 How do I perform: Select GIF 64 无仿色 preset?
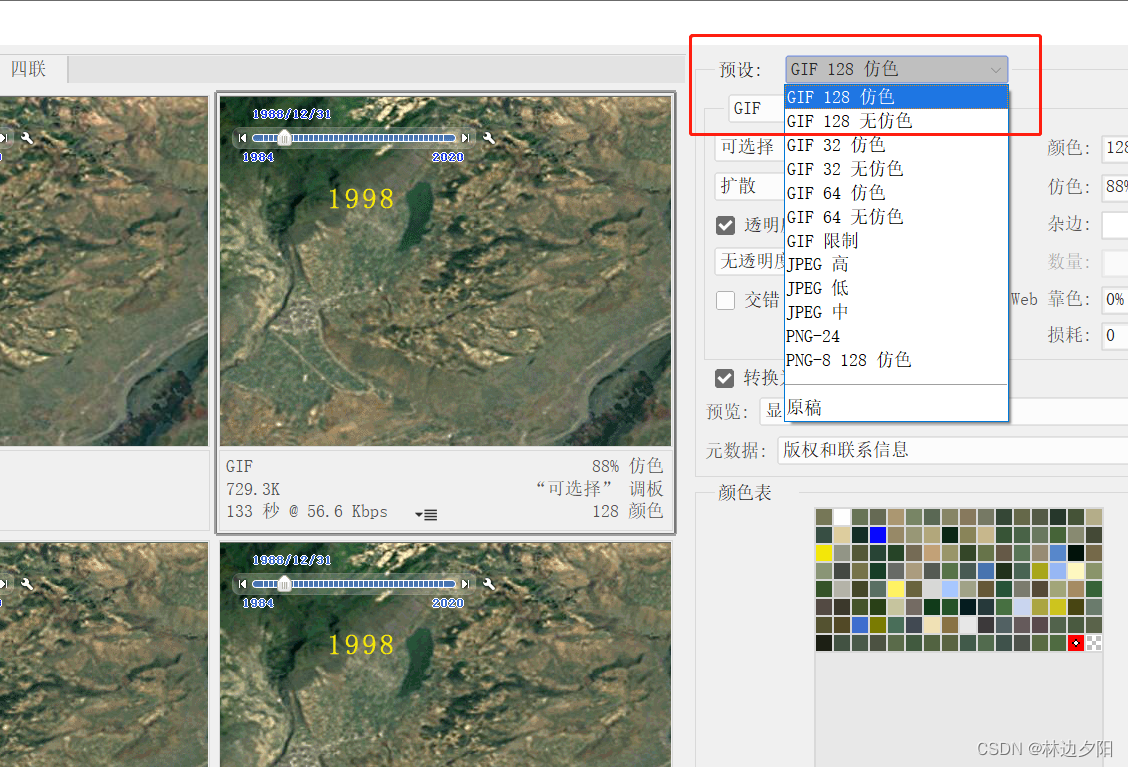click(896, 217)
